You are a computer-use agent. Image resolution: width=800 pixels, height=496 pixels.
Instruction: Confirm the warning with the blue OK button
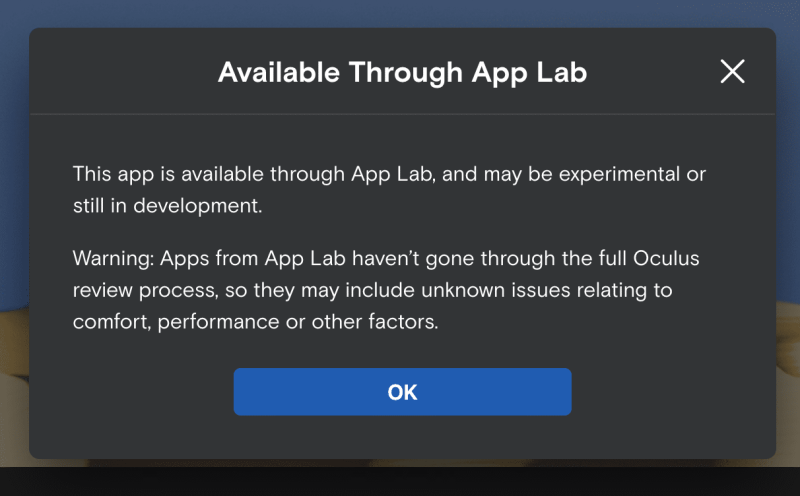point(403,392)
